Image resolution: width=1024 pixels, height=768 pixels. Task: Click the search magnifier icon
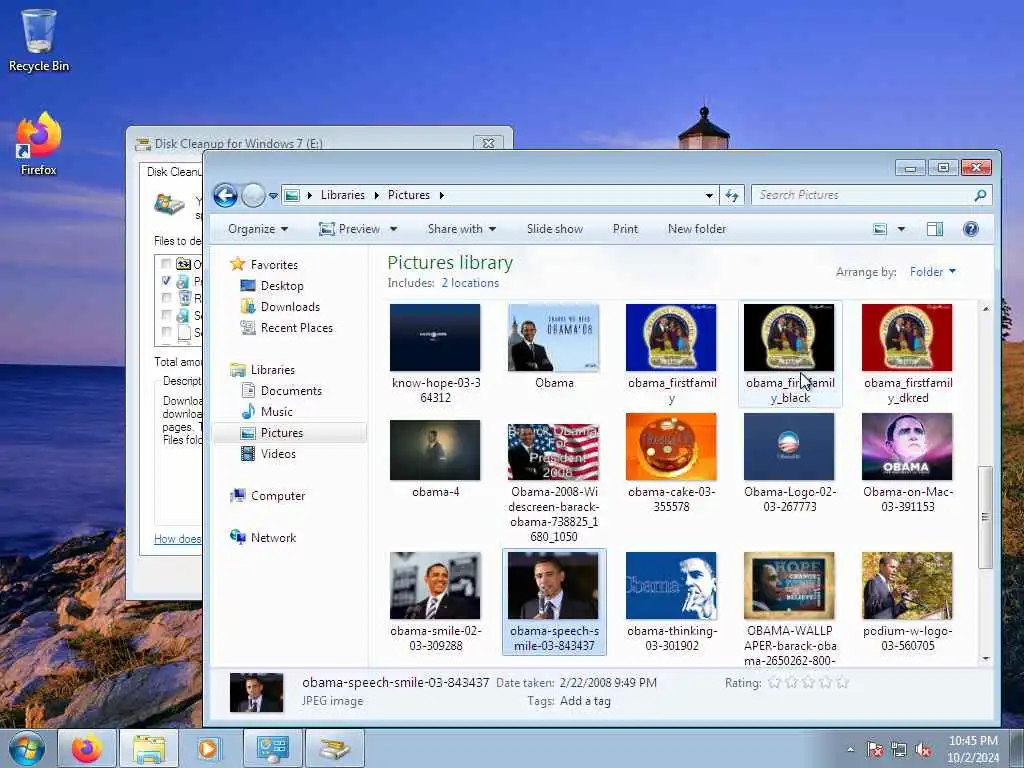pyautogui.click(x=980, y=195)
